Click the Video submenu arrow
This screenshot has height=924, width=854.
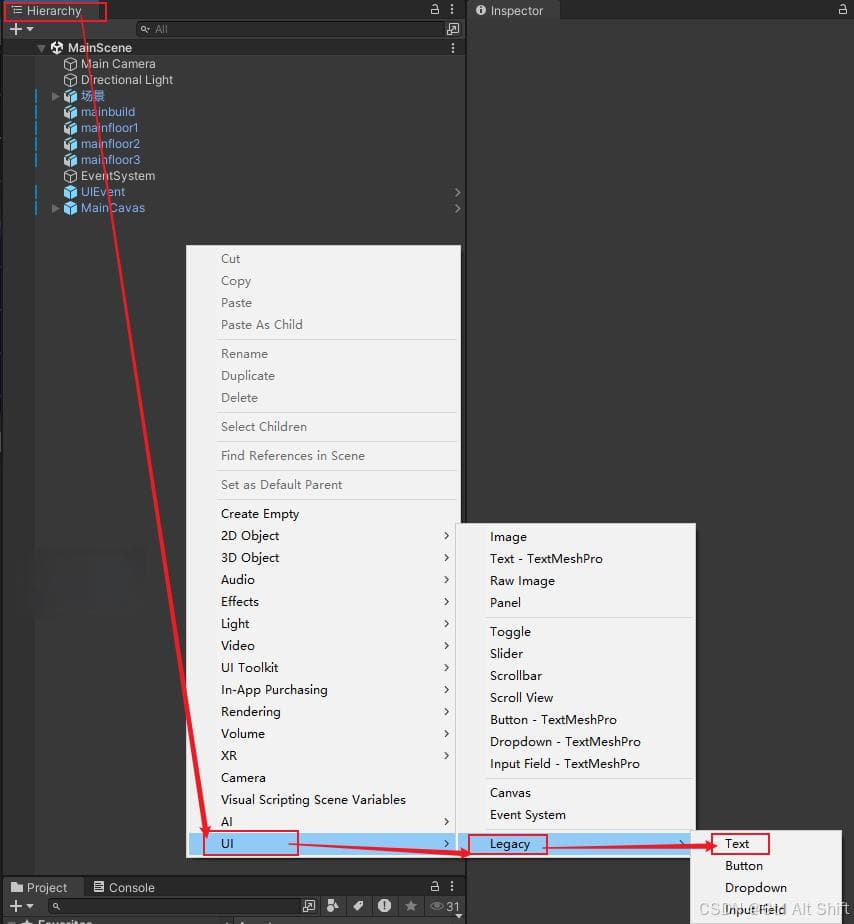[446, 645]
